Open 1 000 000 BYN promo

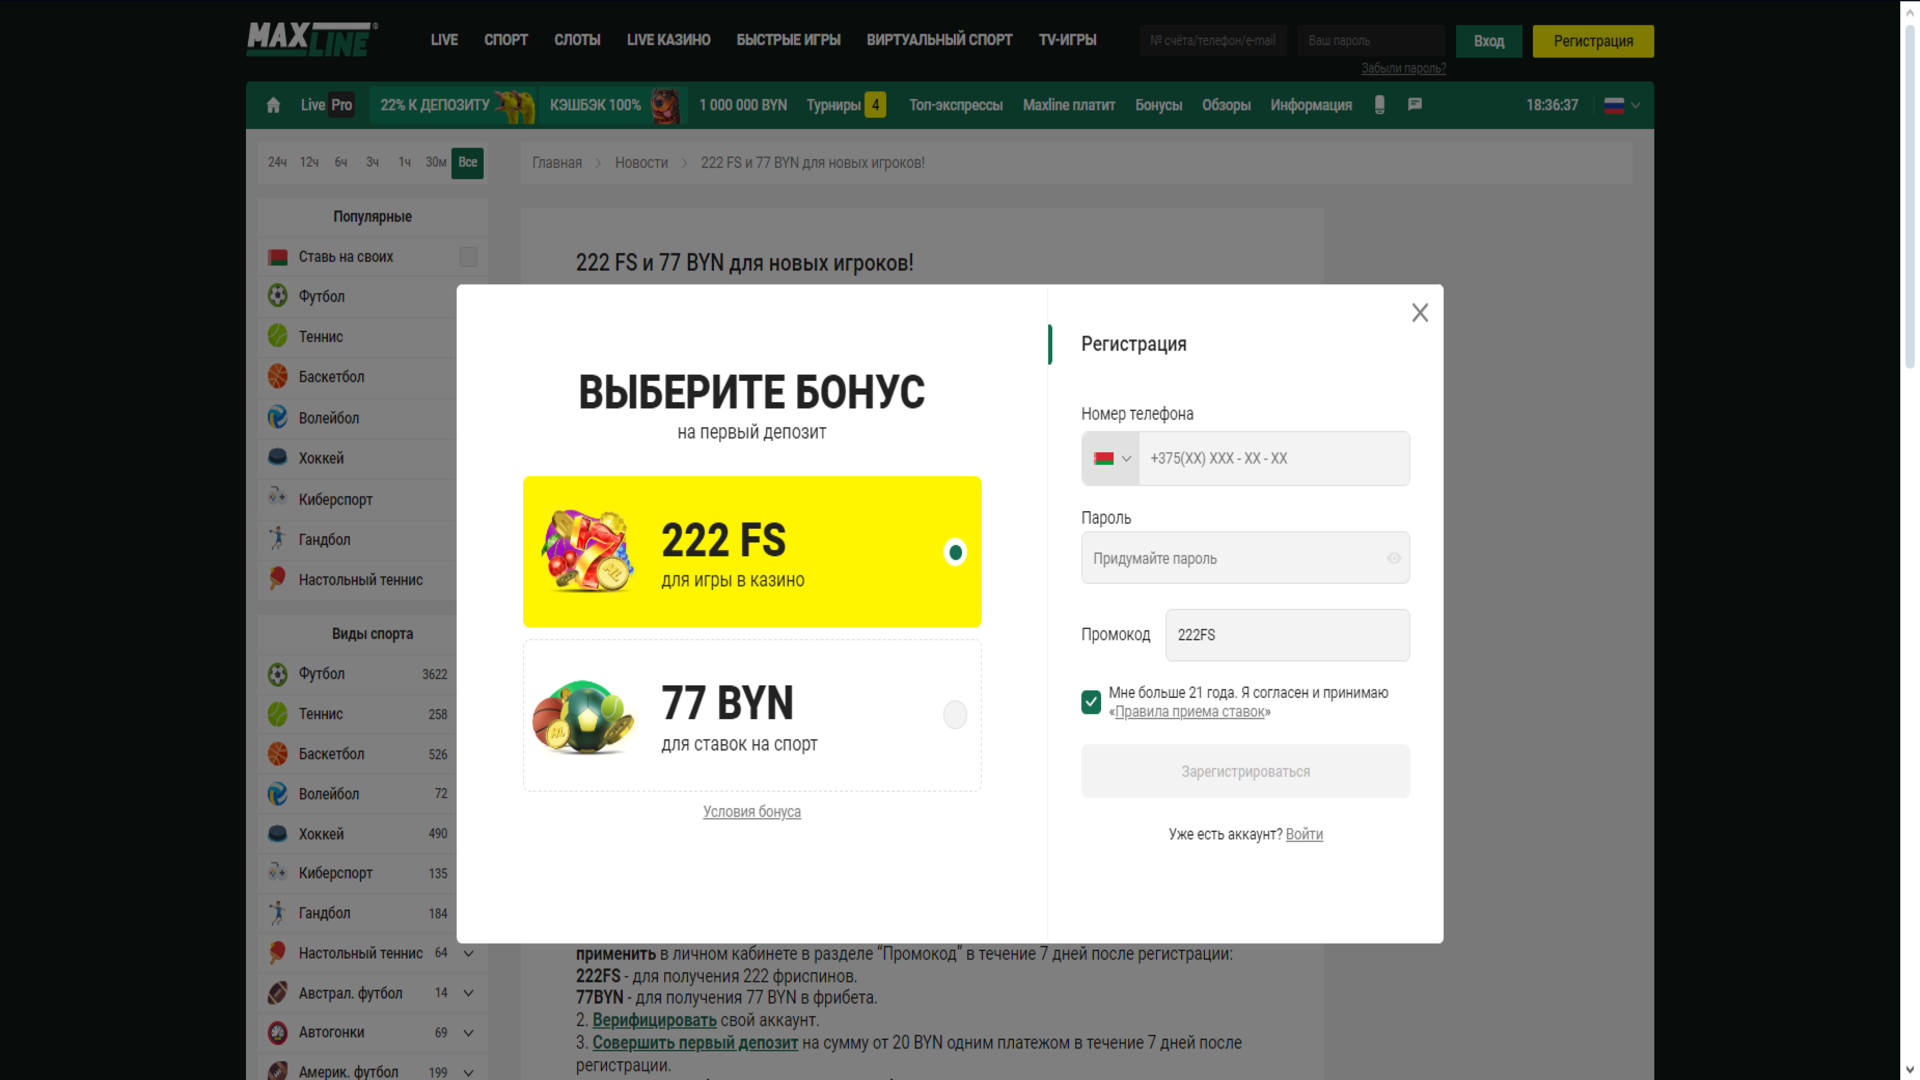[743, 105]
